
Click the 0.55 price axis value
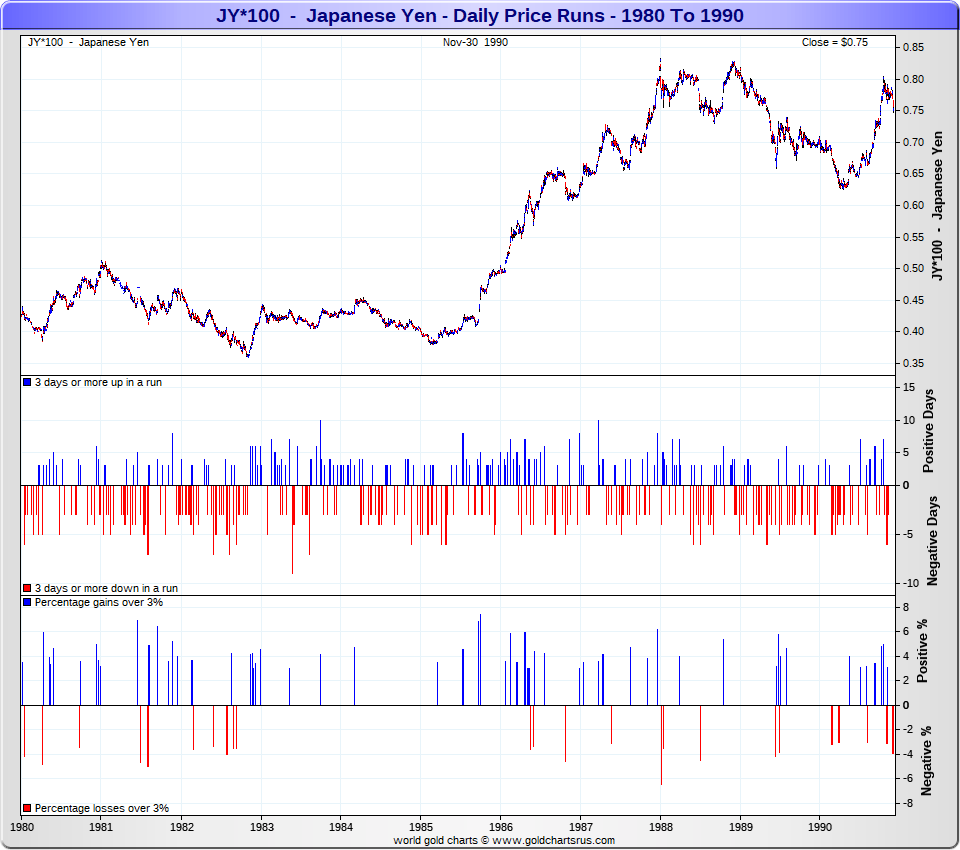(x=913, y=237)
